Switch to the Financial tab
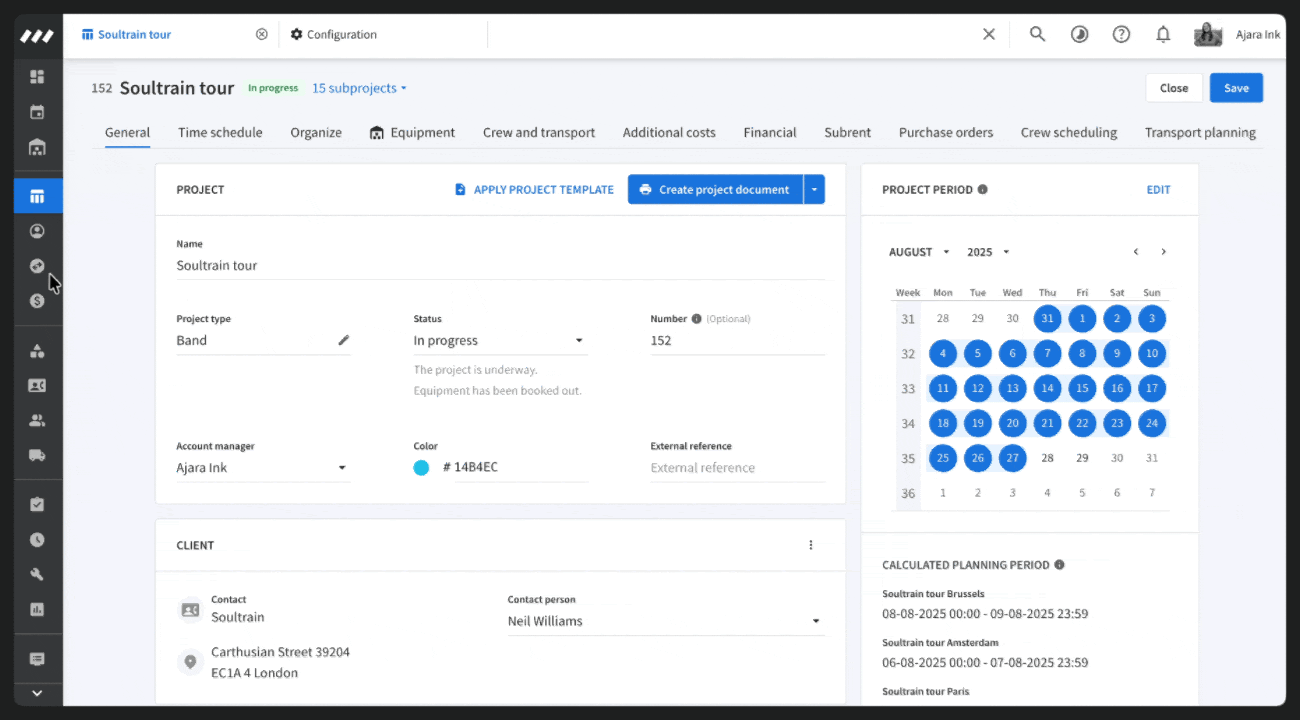 [x=770, y=132]
